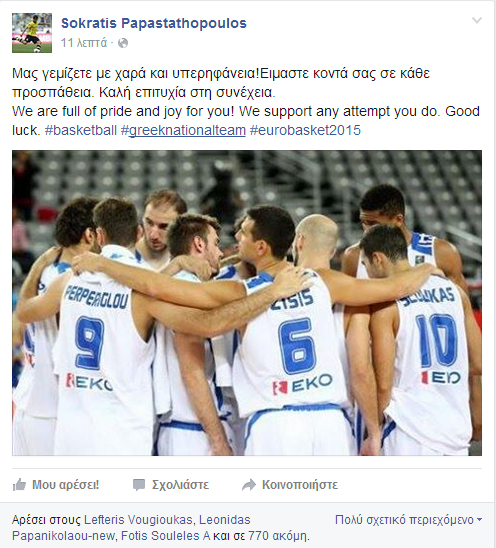Viewport: 496px width, 548px height.
Task: Show the '770 ακόμη' other likers
Action: (x=278, y=535)
